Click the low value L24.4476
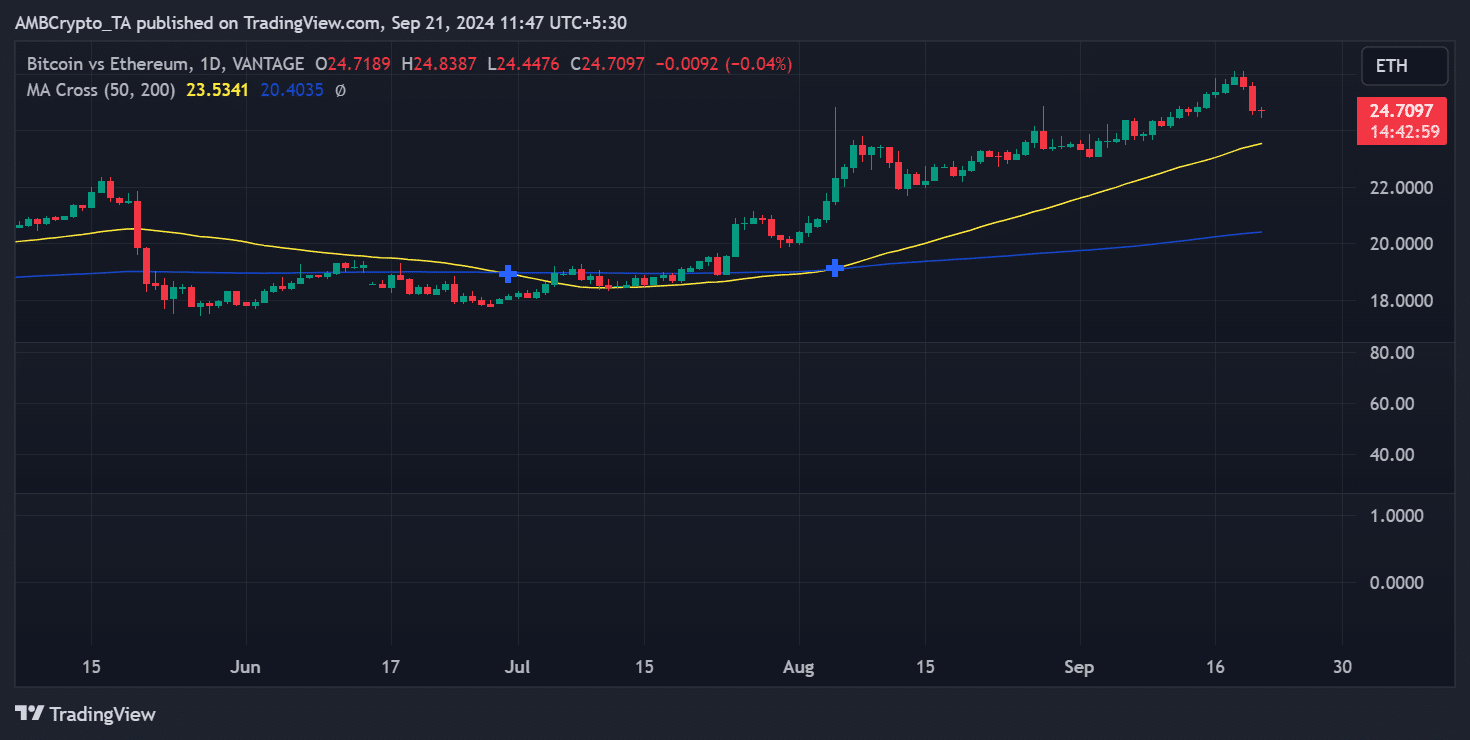 click(x=521, y=64)
